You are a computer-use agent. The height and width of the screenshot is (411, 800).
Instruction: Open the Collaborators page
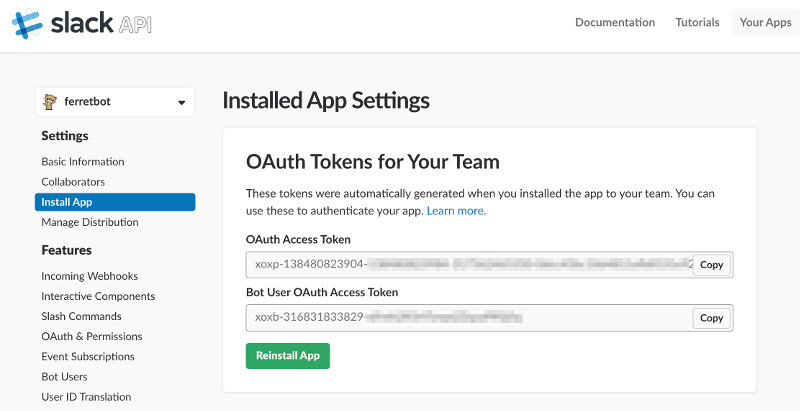pos(73,182)
